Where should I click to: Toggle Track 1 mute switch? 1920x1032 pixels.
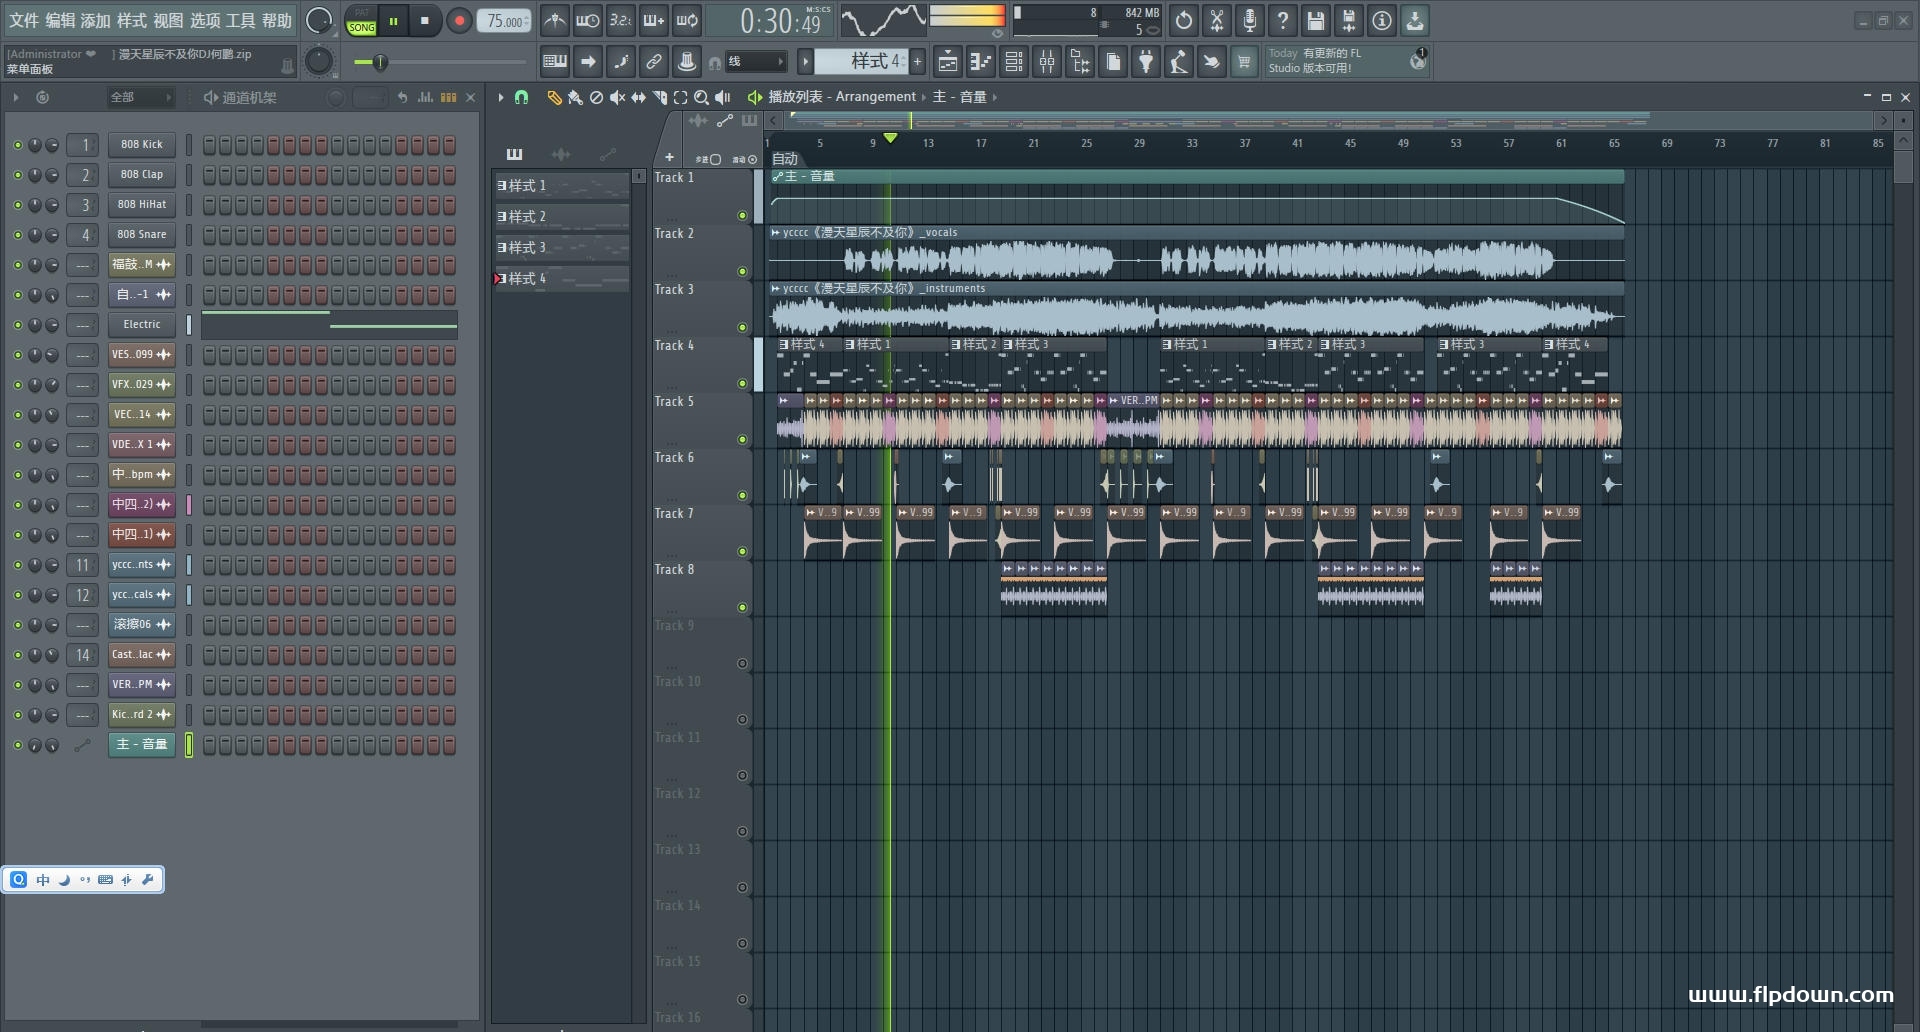click(742, 215)
